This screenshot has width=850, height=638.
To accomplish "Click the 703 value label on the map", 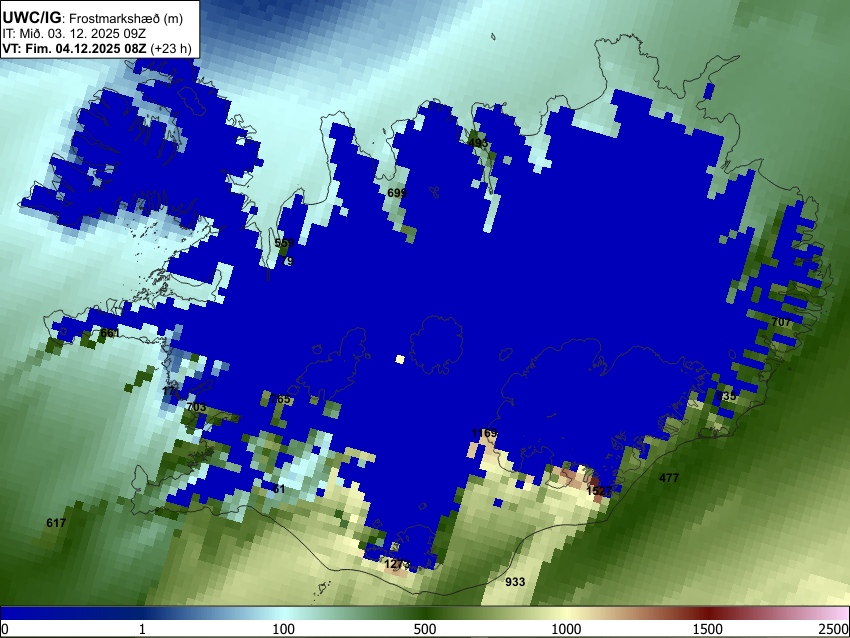I will click(x=196, y=407).
